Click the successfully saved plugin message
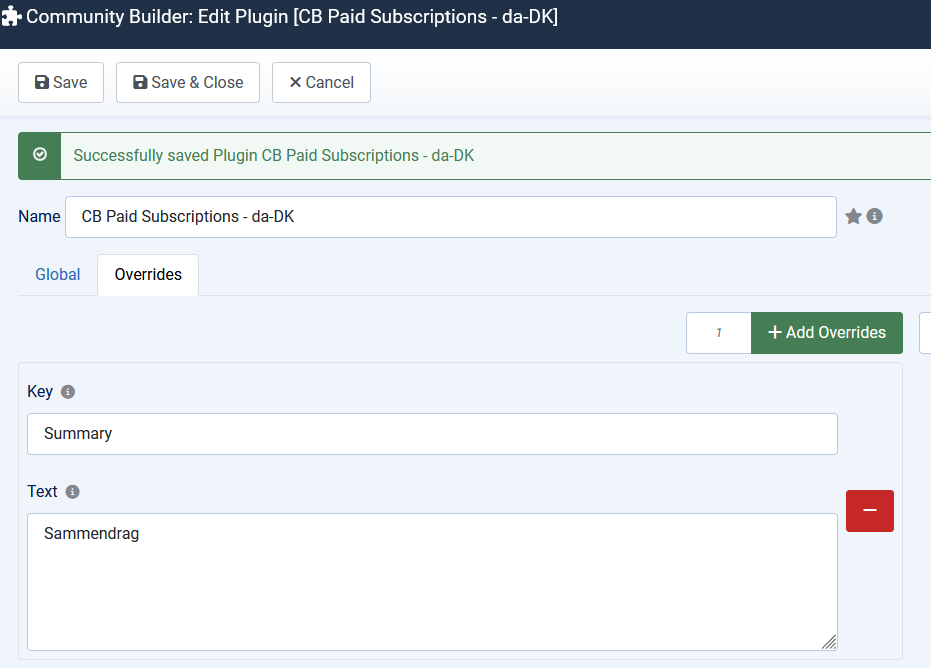Viewport: 931px width, 668px height. click(x=273, y=156)
